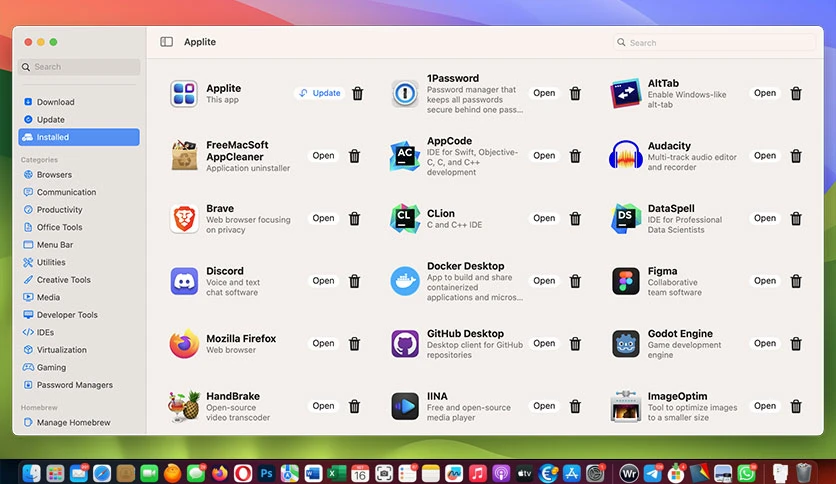
Task: Uninstall GitHub Desktop with its trash icon
Action: pyautogui.click(x=575, y=344)
